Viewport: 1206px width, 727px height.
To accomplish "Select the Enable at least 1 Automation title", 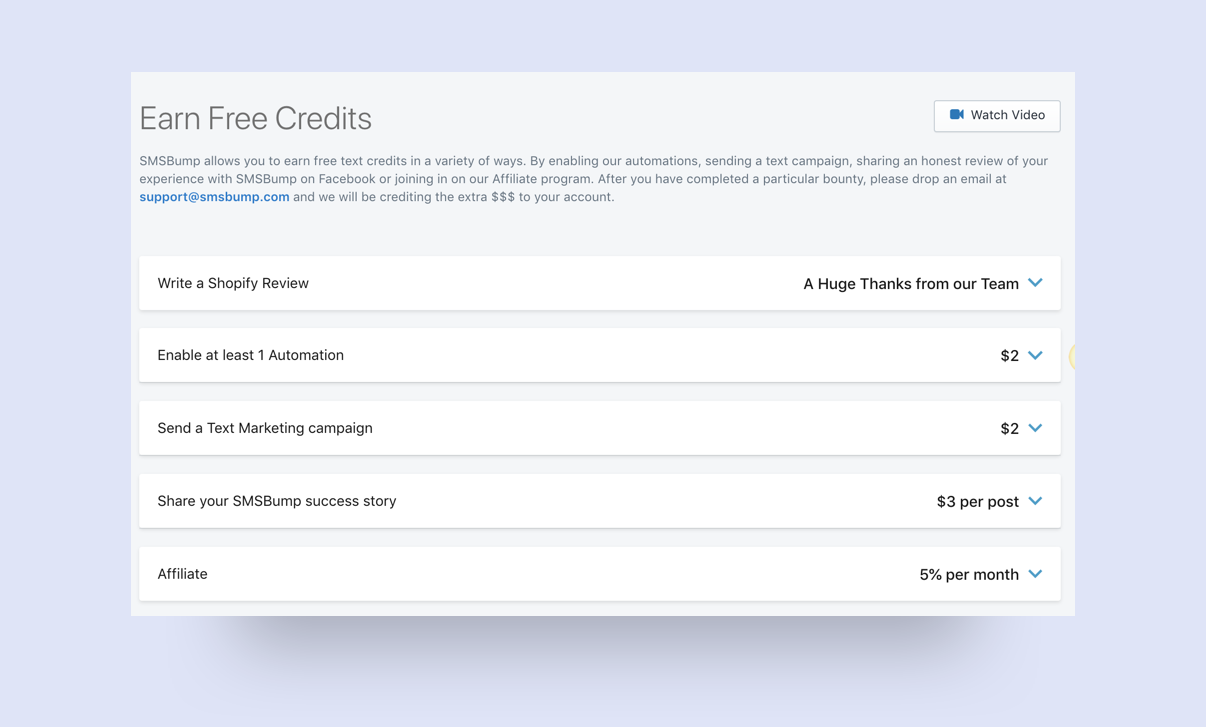I will tap(250, 355).
